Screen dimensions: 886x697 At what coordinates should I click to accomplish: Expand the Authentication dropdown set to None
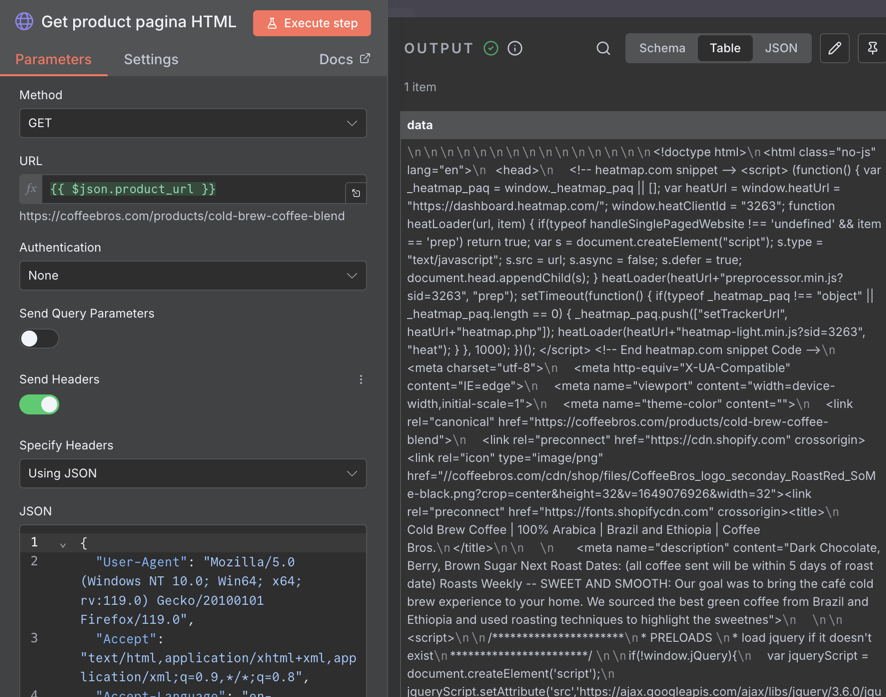193,276
